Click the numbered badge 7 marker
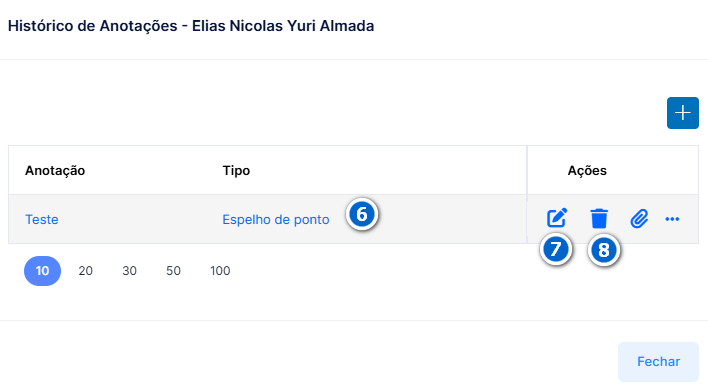This screenshot has height=391, width=708. pos(556,249)
